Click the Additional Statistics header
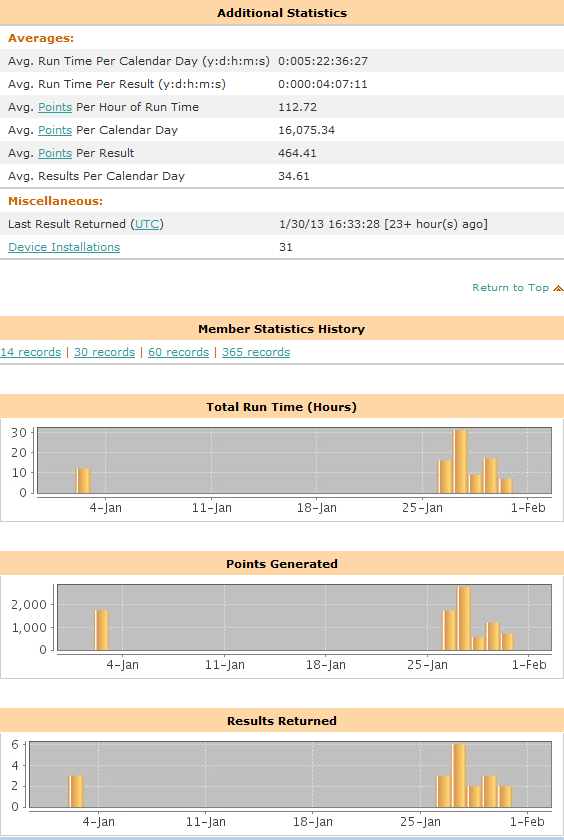 click(x=282, y=13)
